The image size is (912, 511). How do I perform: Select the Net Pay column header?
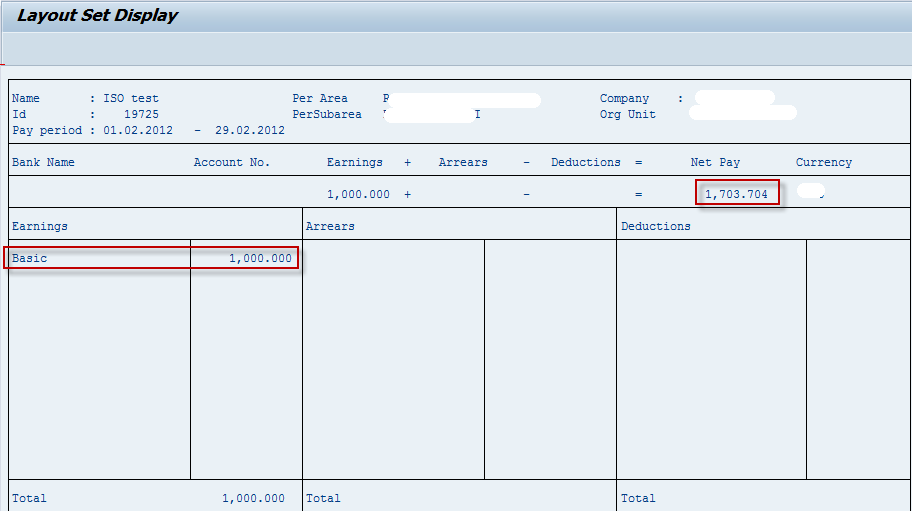[715, 162]
